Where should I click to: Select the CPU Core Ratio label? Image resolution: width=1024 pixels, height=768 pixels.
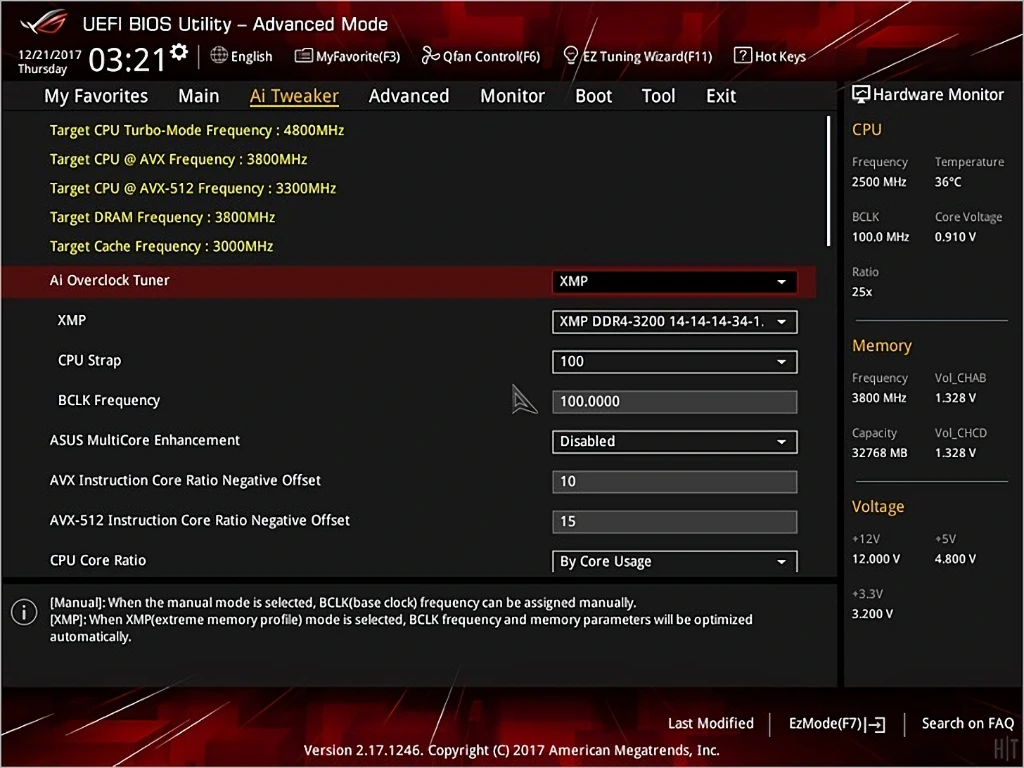click(98, 560)
